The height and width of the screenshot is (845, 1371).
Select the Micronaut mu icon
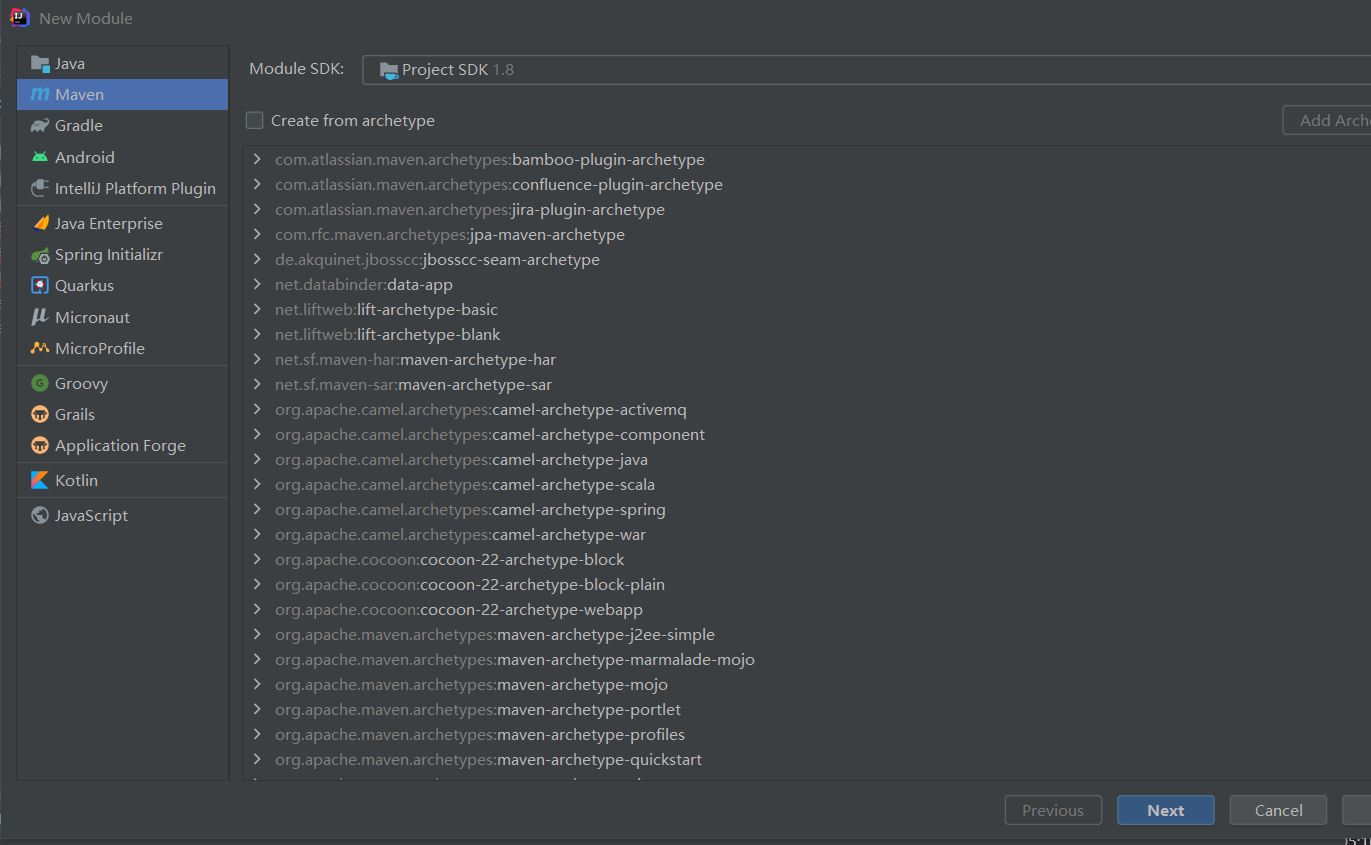(40, 317)
